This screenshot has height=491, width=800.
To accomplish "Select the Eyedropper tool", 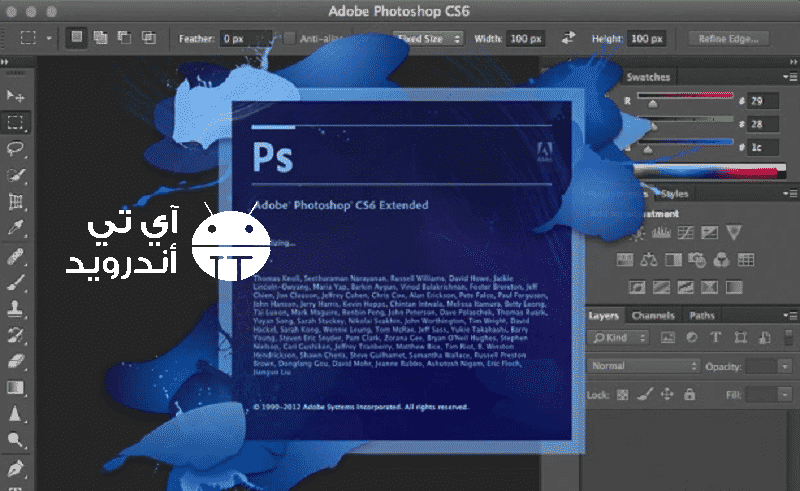I will coord(15,228).
